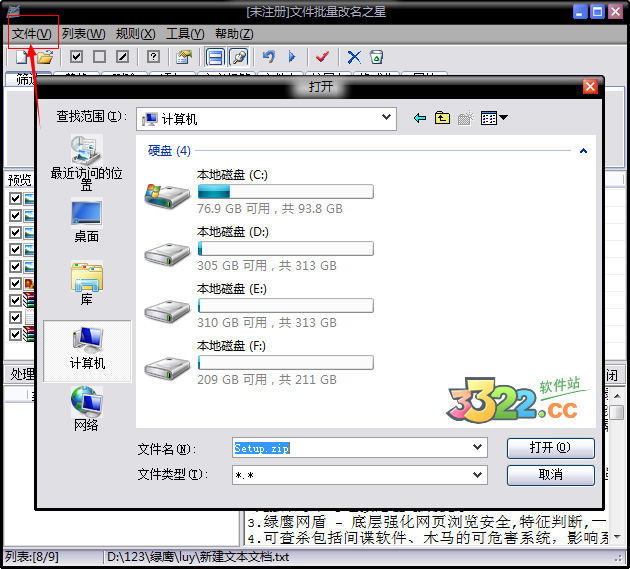Click the open folder toolbar icon

pos(45,57)
